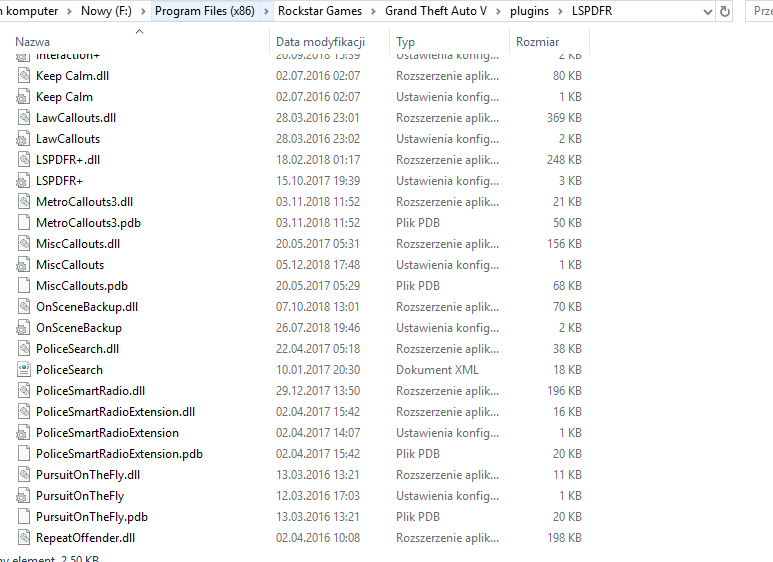Open the address bar history dropdown
This screenshot has width=773, height=562.
(707, 11)
